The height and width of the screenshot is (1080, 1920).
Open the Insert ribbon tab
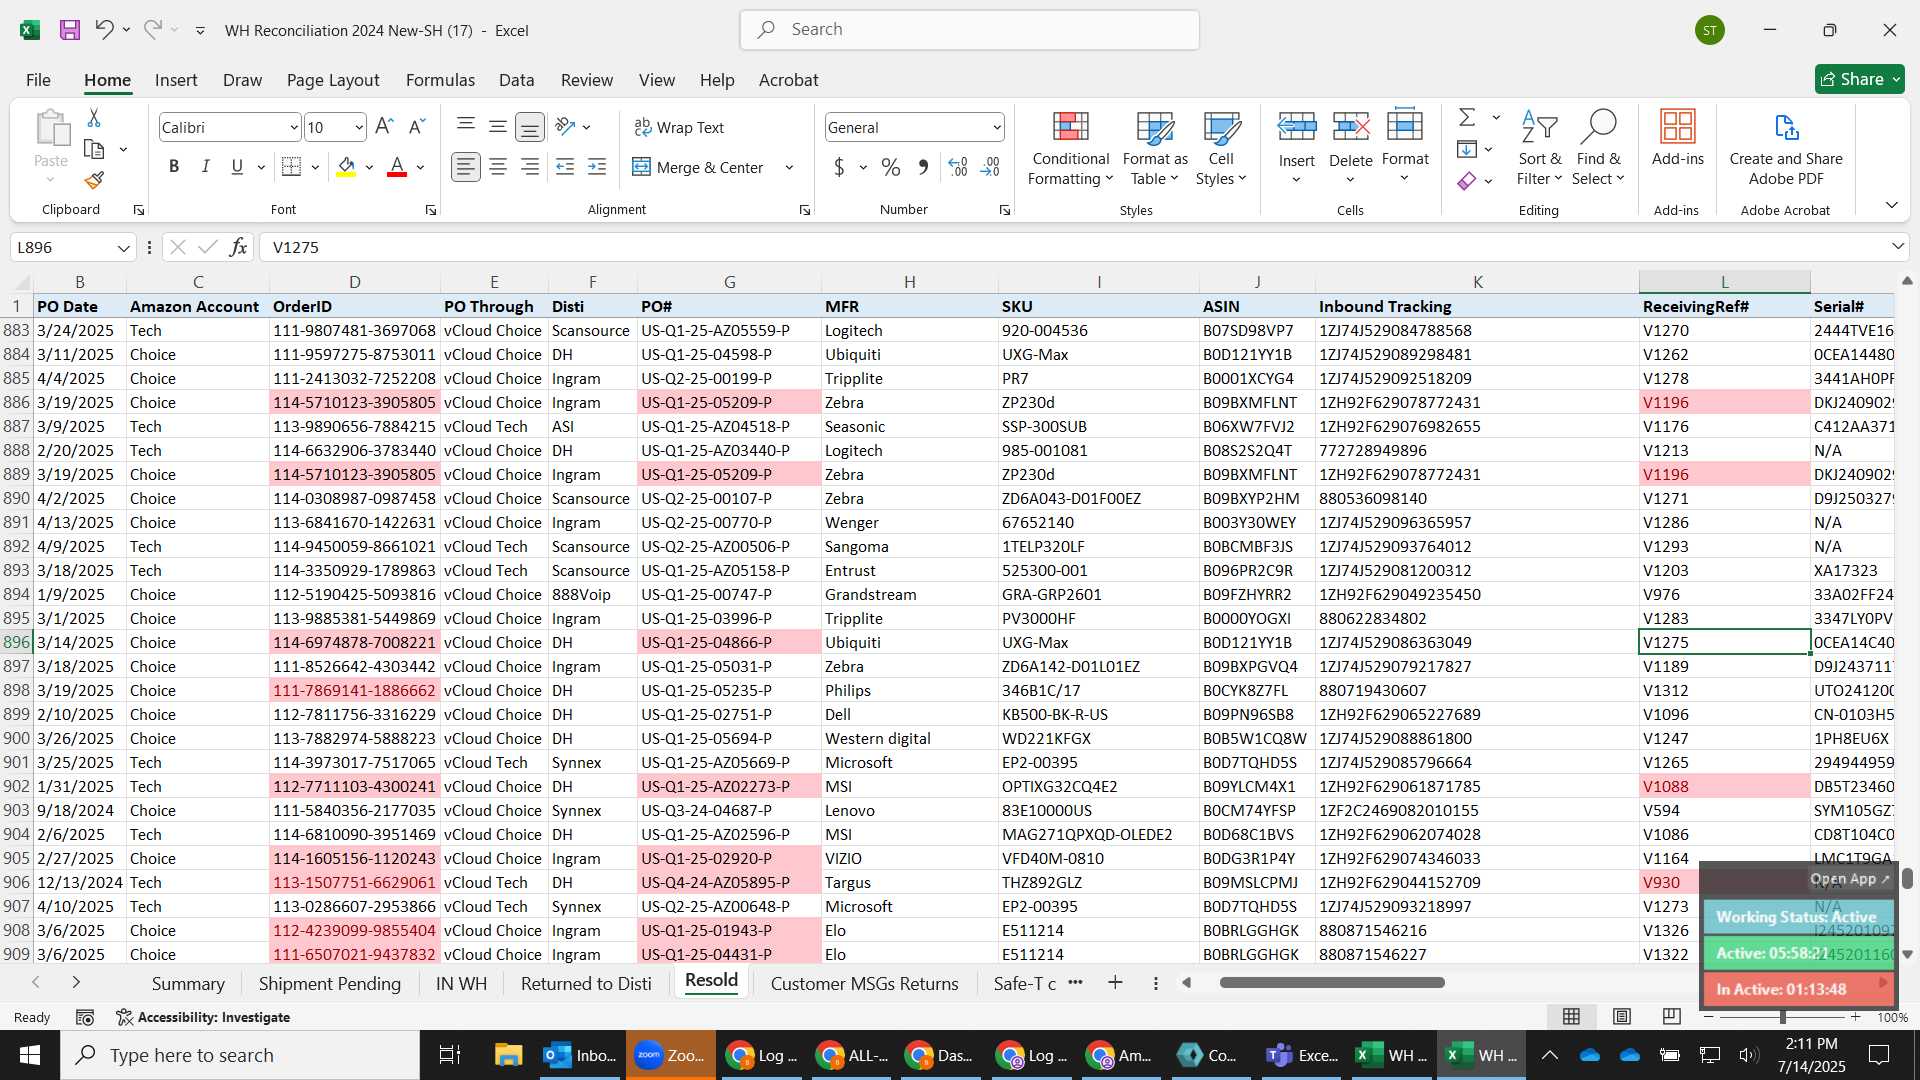click(x=176, y=80)
